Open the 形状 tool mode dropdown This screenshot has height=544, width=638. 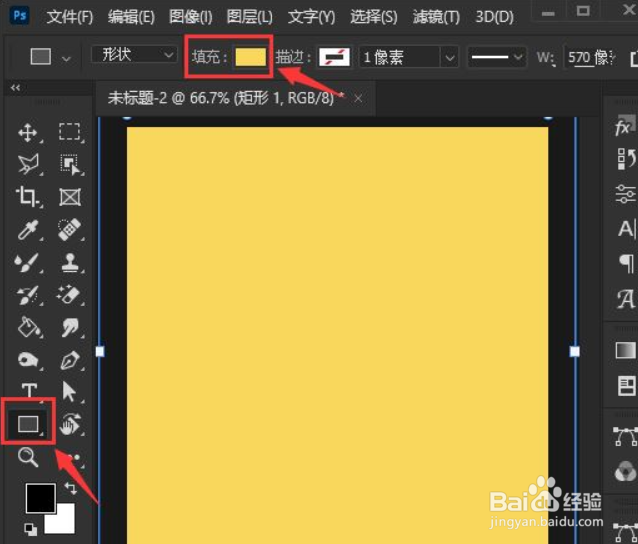point(134,55)
